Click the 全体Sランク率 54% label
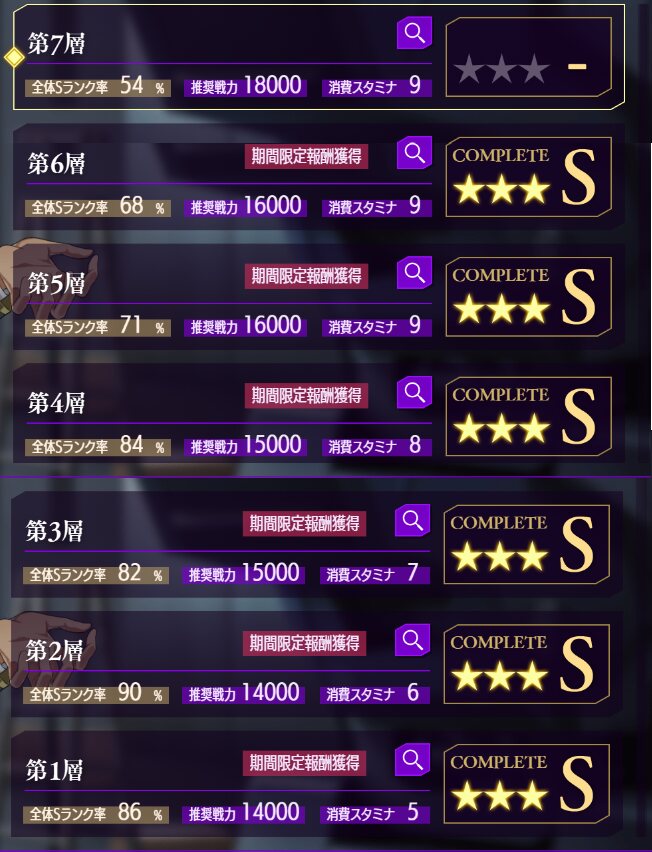 point(98,87)
